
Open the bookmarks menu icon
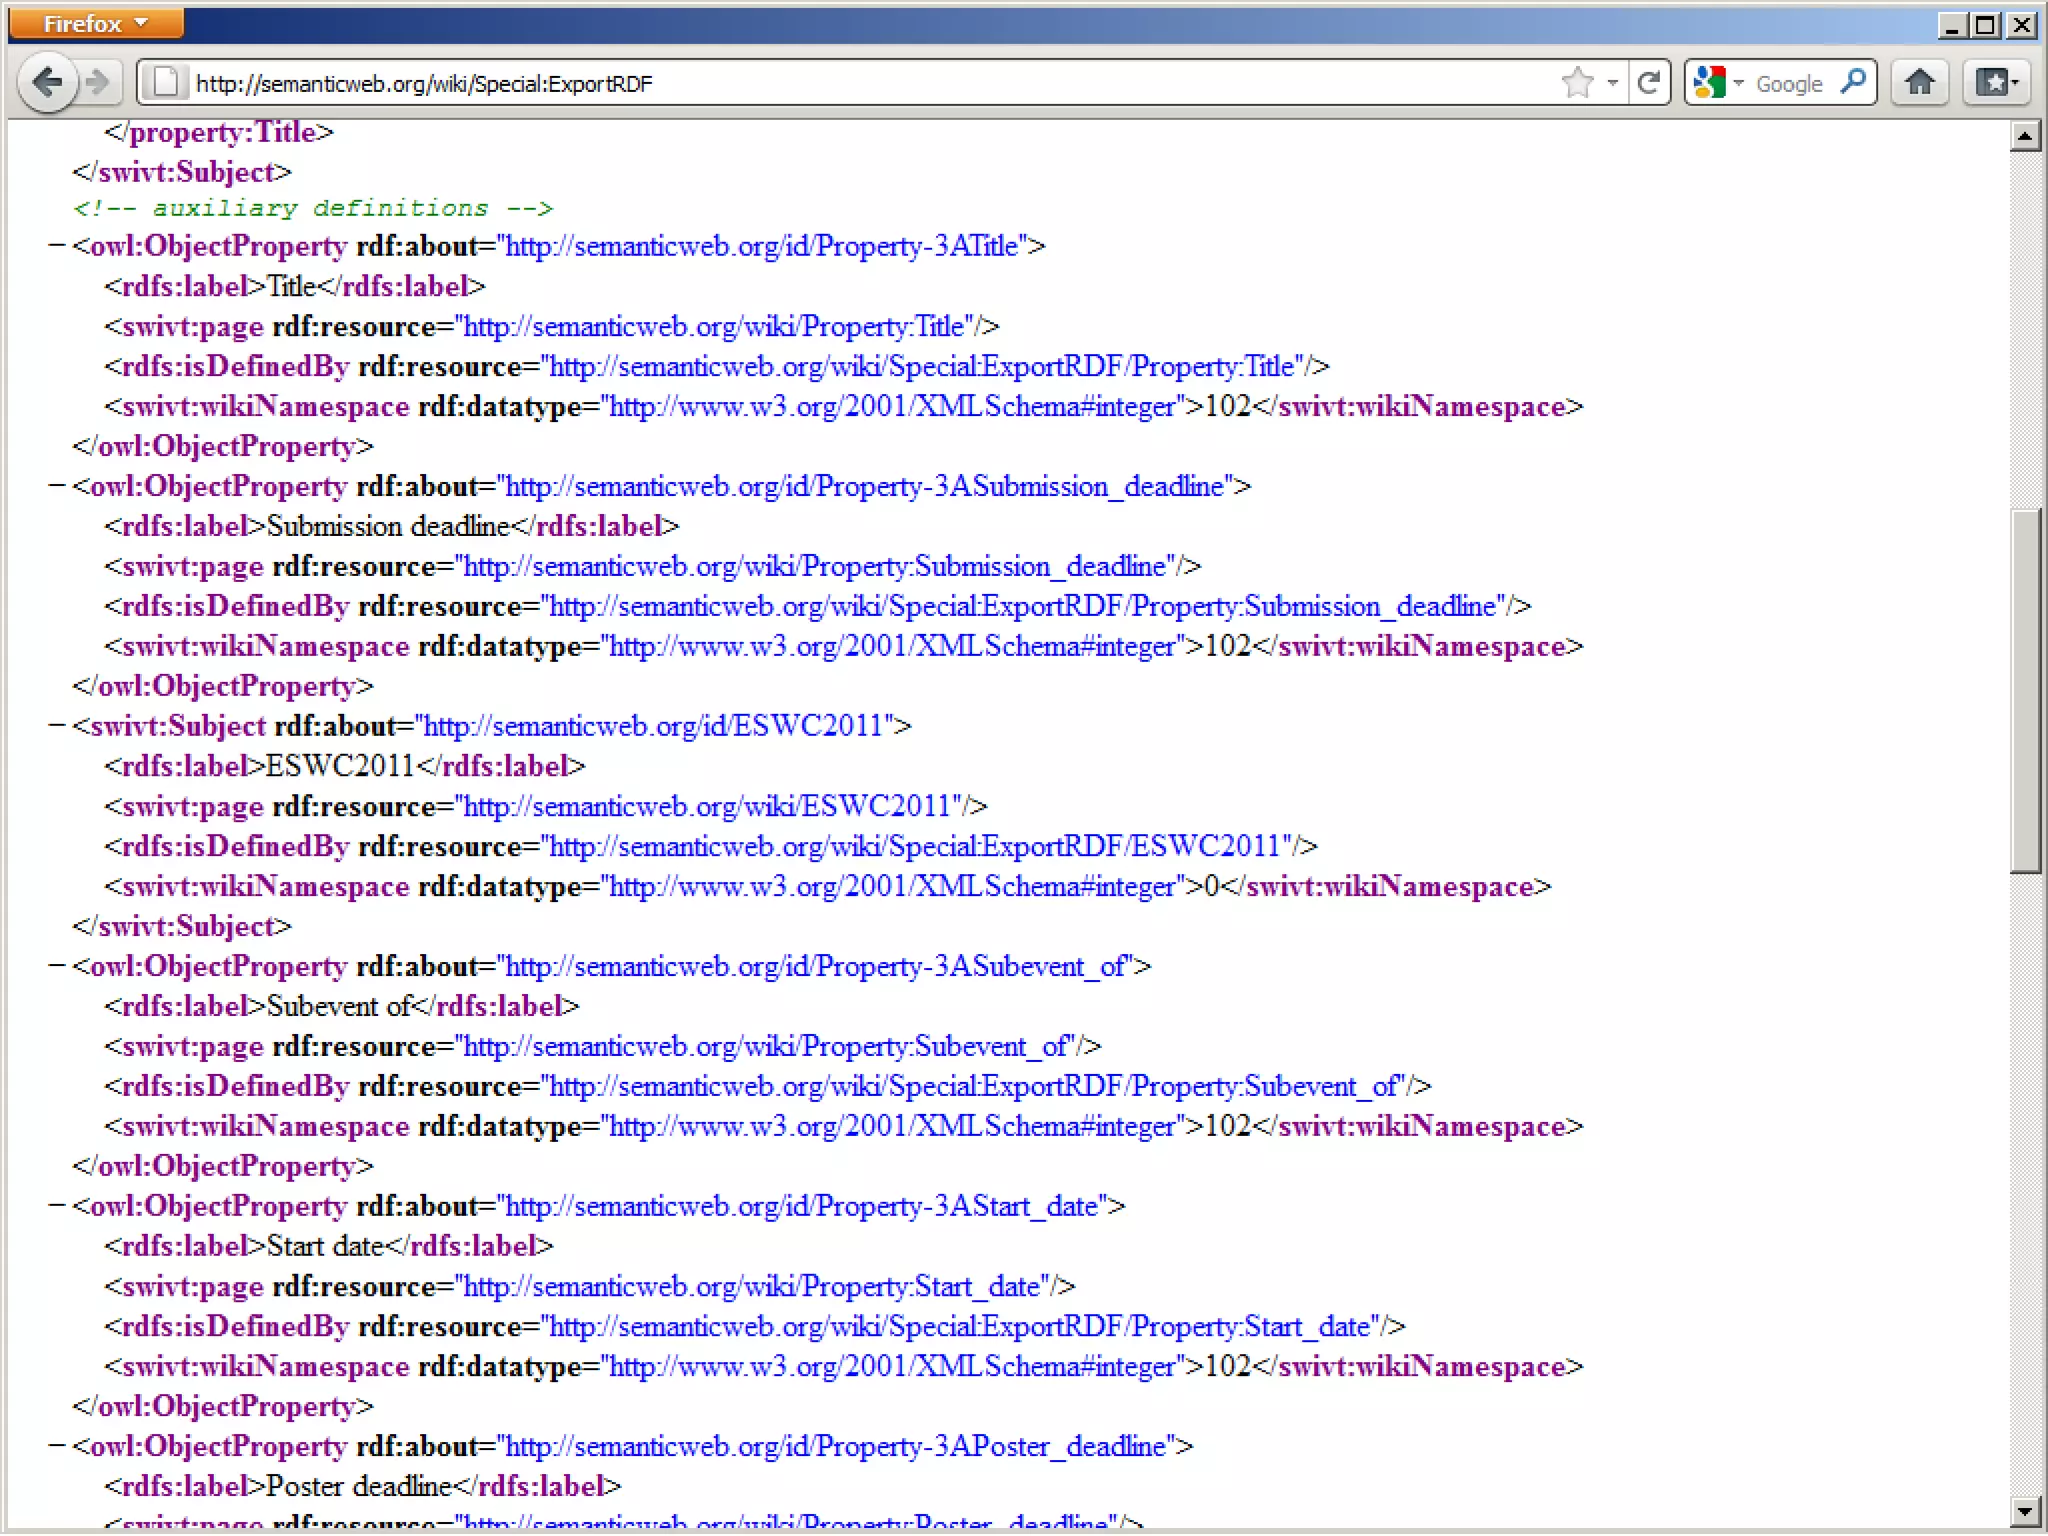click(1997, 83)
